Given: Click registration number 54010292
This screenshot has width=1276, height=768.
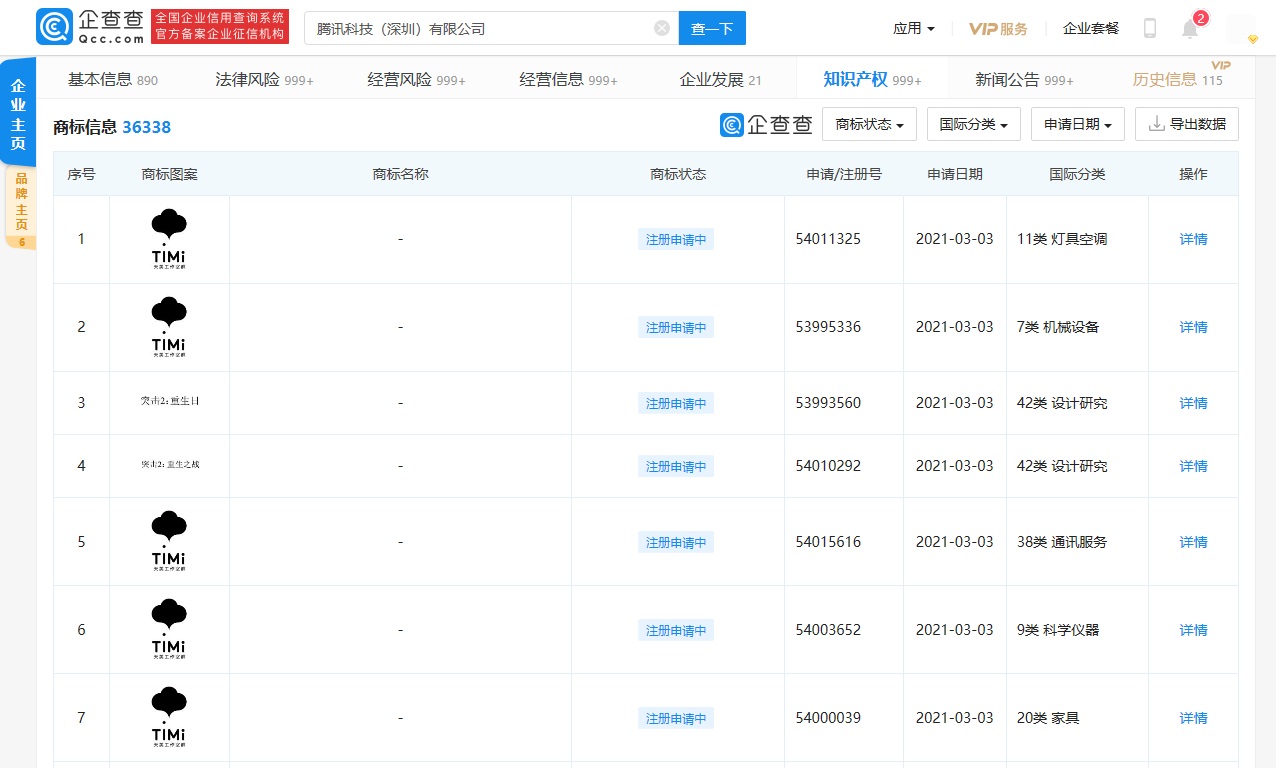Looking at the screenshot, I should click(x=828, y=466).
